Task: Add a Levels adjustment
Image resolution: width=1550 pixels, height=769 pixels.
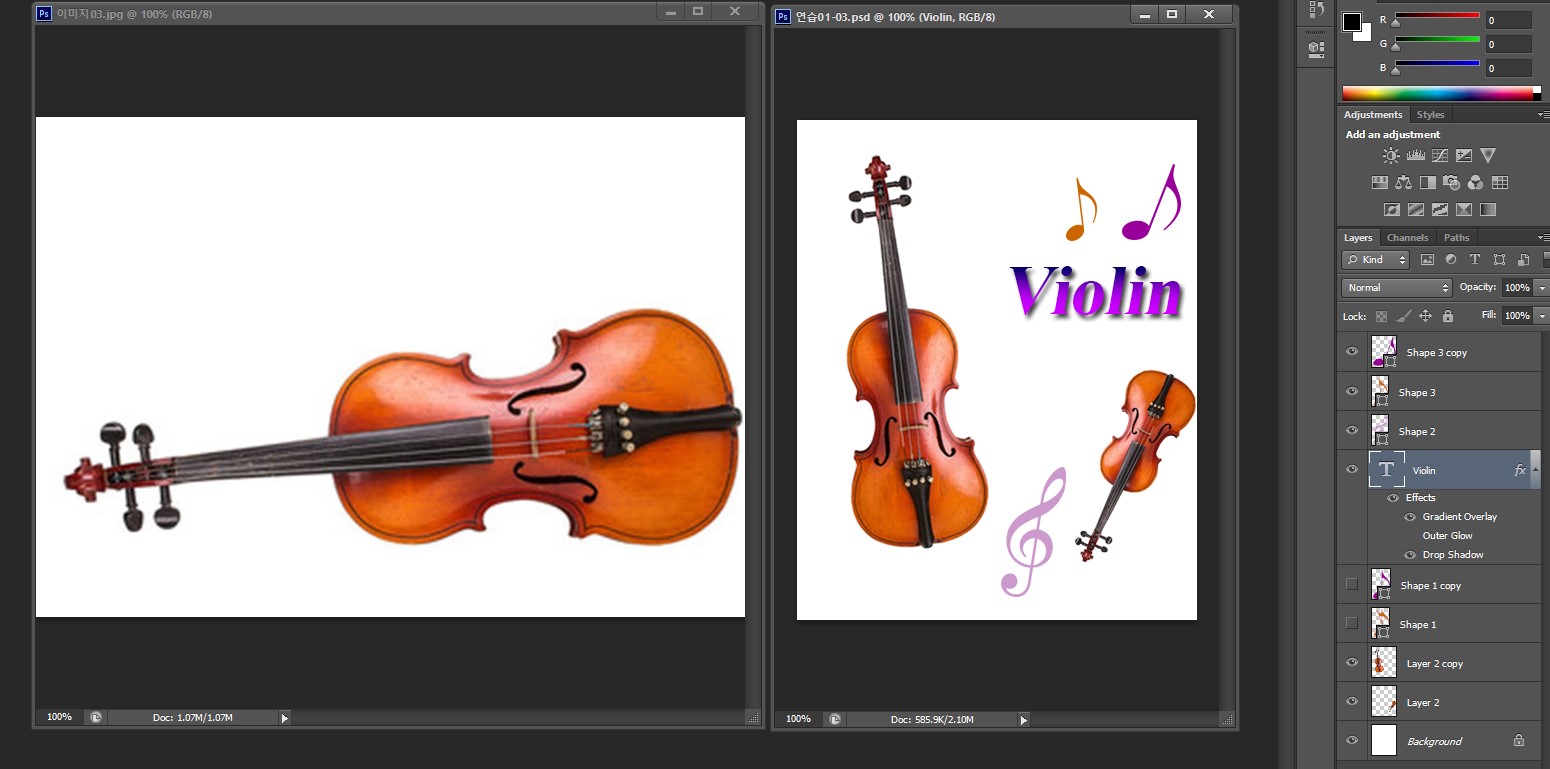Action: click(1415, 155)
